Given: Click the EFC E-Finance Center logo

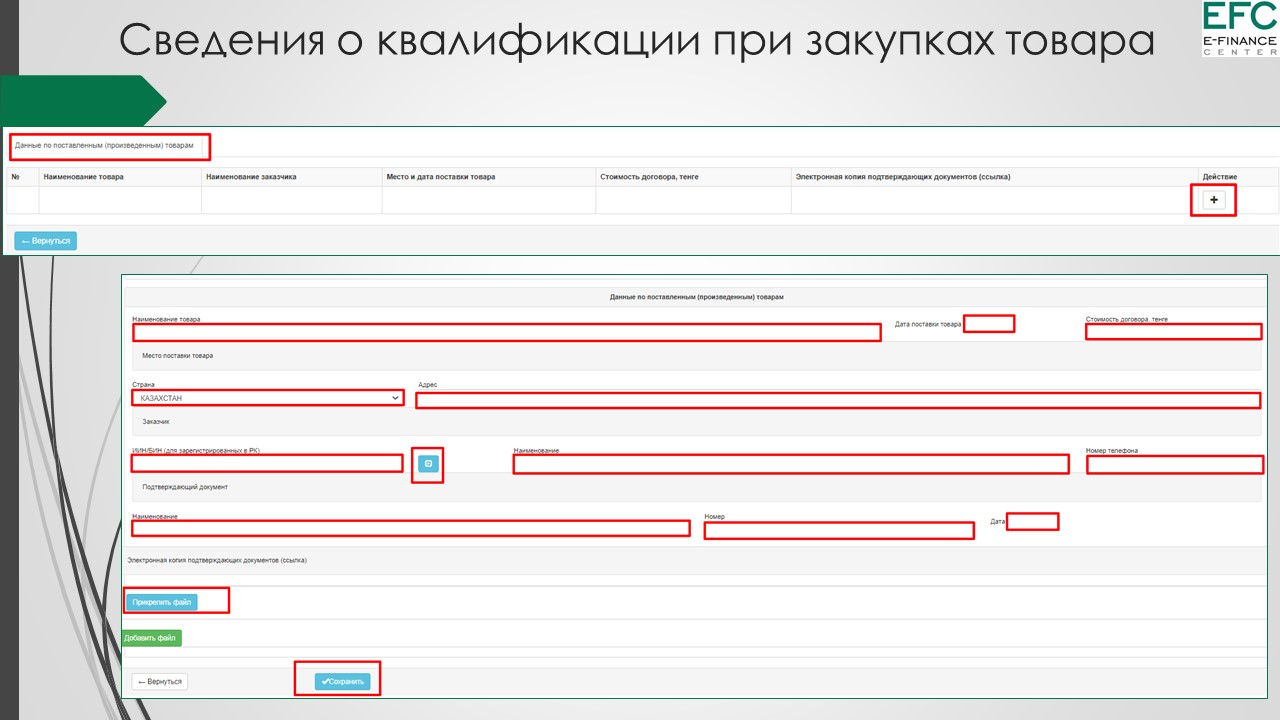Looking at the screenshot, I should click(1240, 29).
